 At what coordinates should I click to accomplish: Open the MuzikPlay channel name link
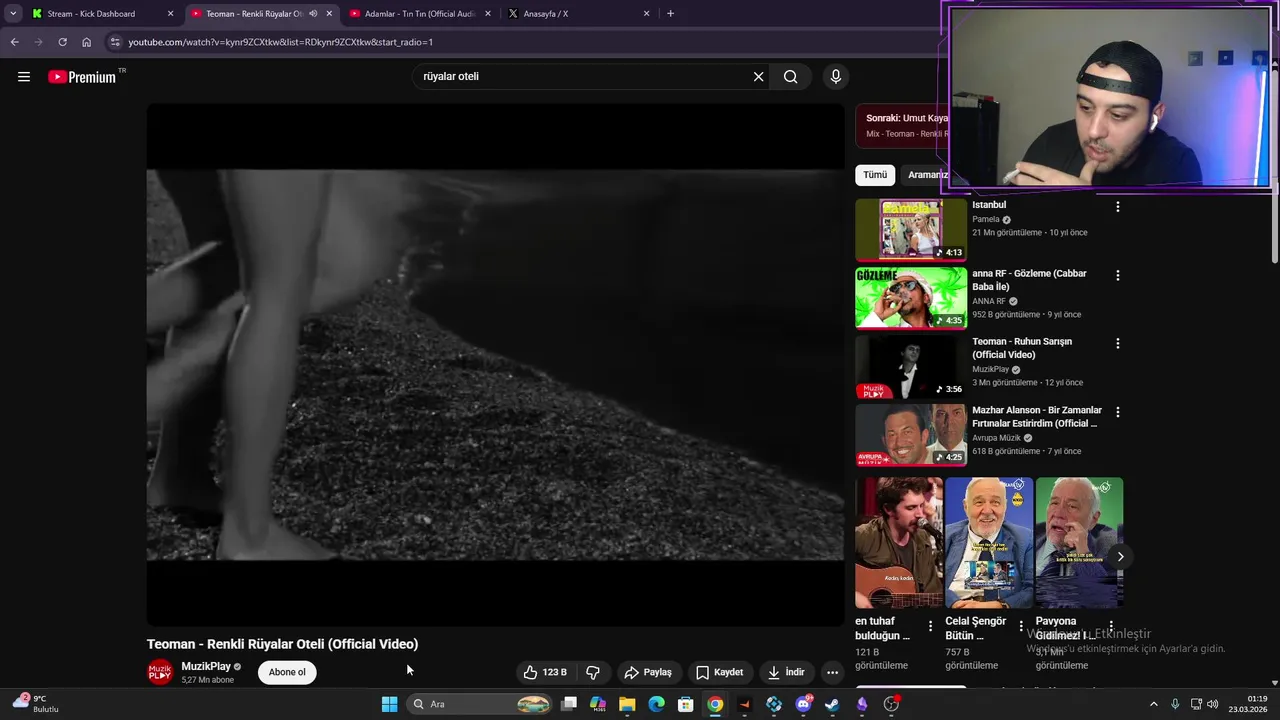206,666
